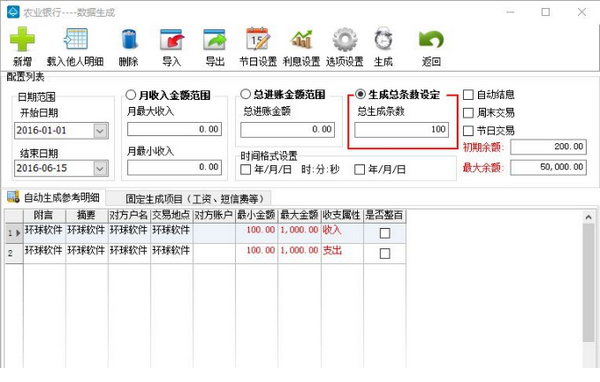Click the 摘要 column header

[x=87, y=215]
